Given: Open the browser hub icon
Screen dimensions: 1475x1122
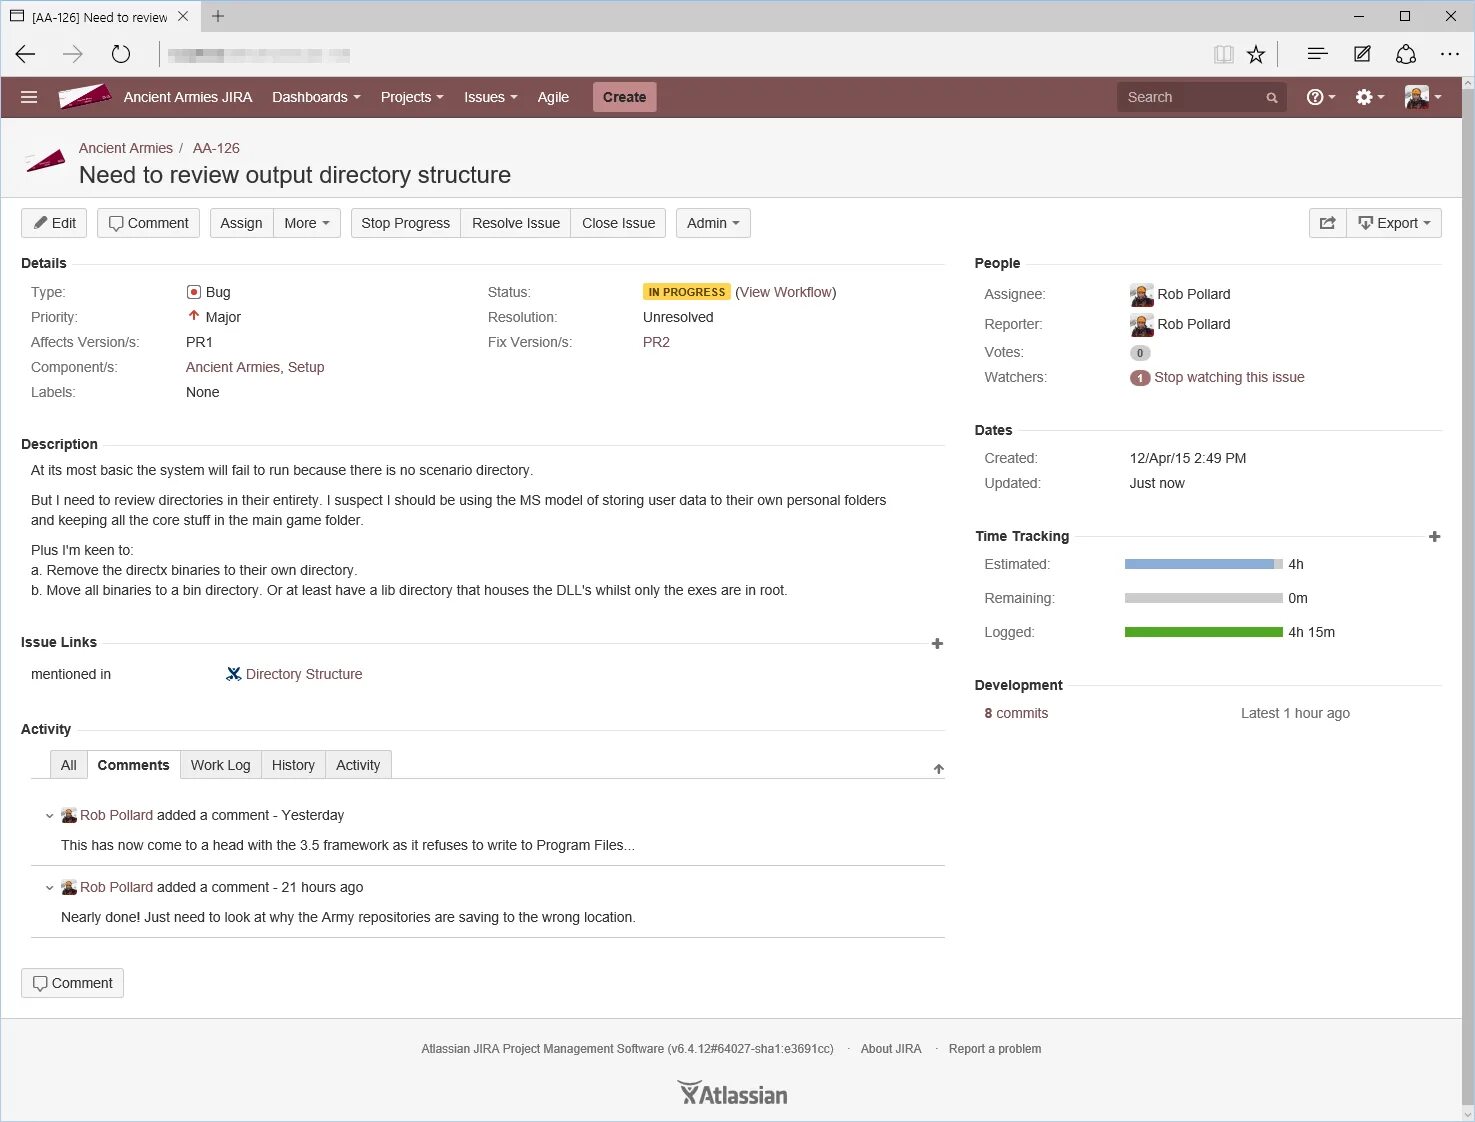Looking at the screenshot, I should tap(1317, 54).
